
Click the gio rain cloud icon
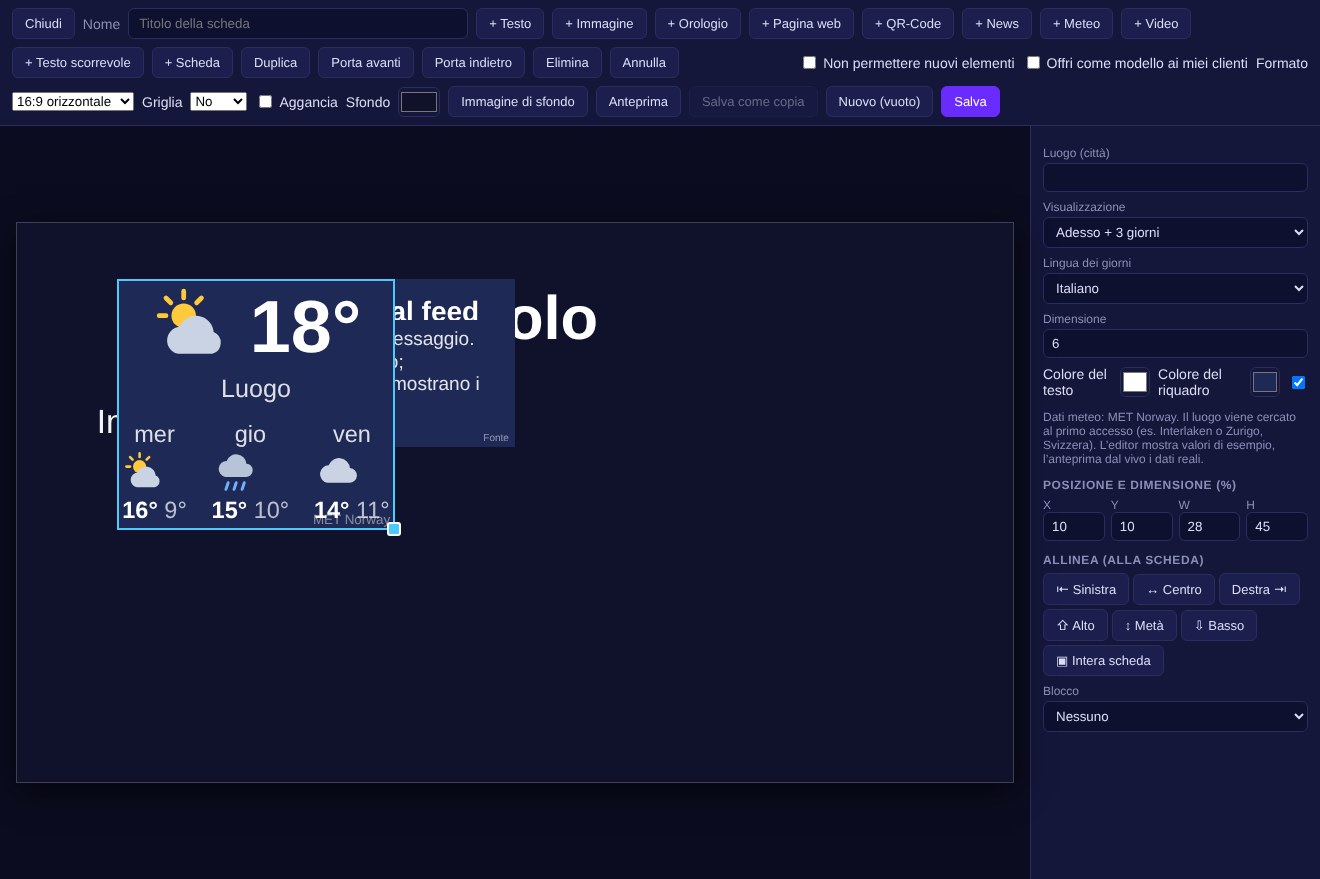tap(235, 472)
